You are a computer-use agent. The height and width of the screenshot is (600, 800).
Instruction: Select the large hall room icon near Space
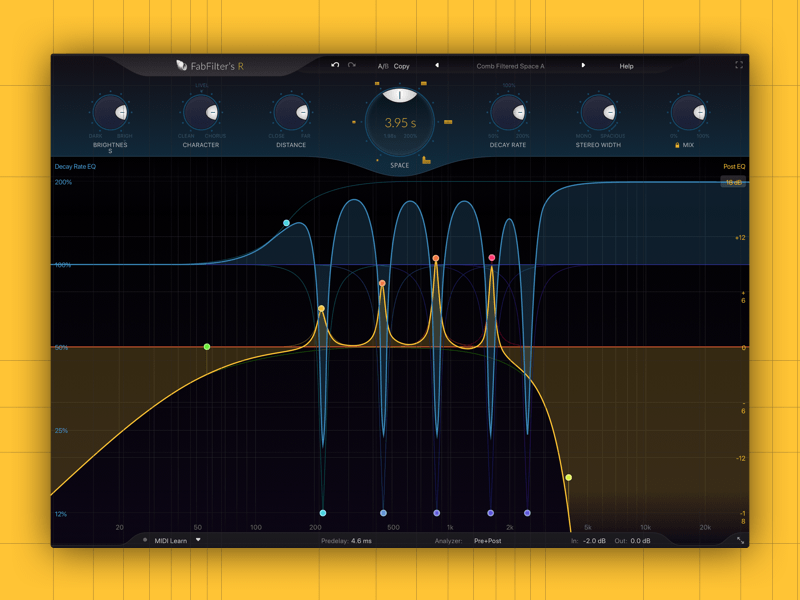pyautogui.click(x=426, y=160)
